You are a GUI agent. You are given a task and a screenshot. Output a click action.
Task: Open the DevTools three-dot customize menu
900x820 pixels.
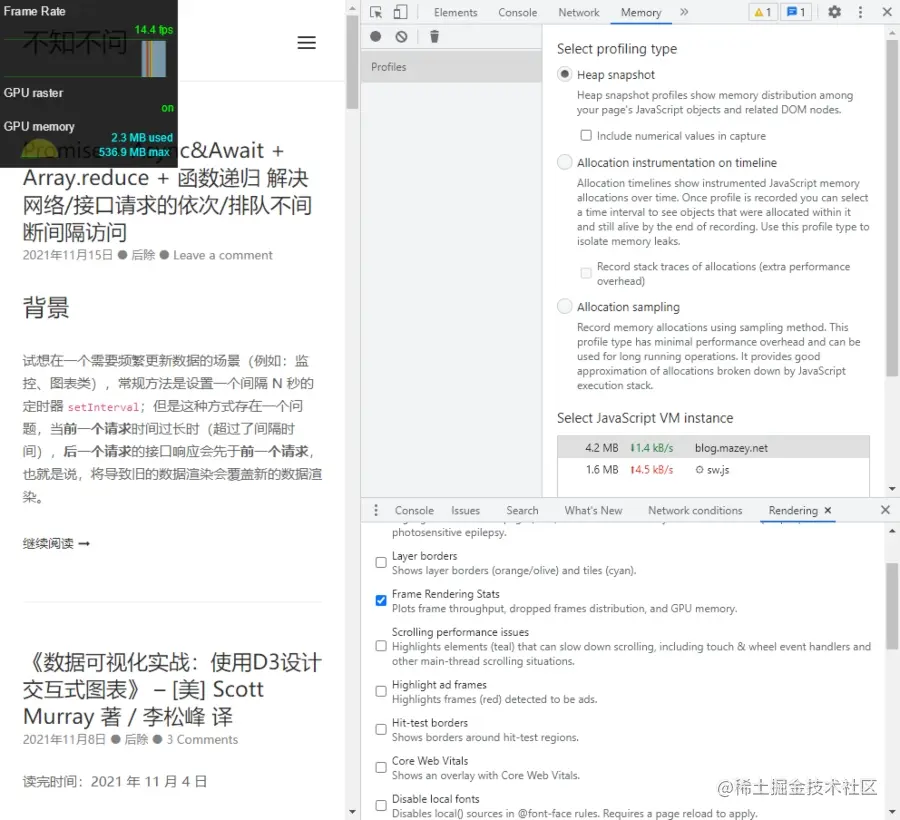[x=860, y=12]
